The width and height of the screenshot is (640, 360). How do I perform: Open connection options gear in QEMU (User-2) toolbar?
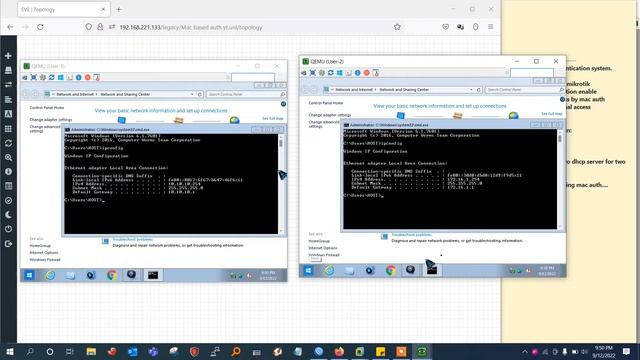pyautogui.click(x=322, y=73)
